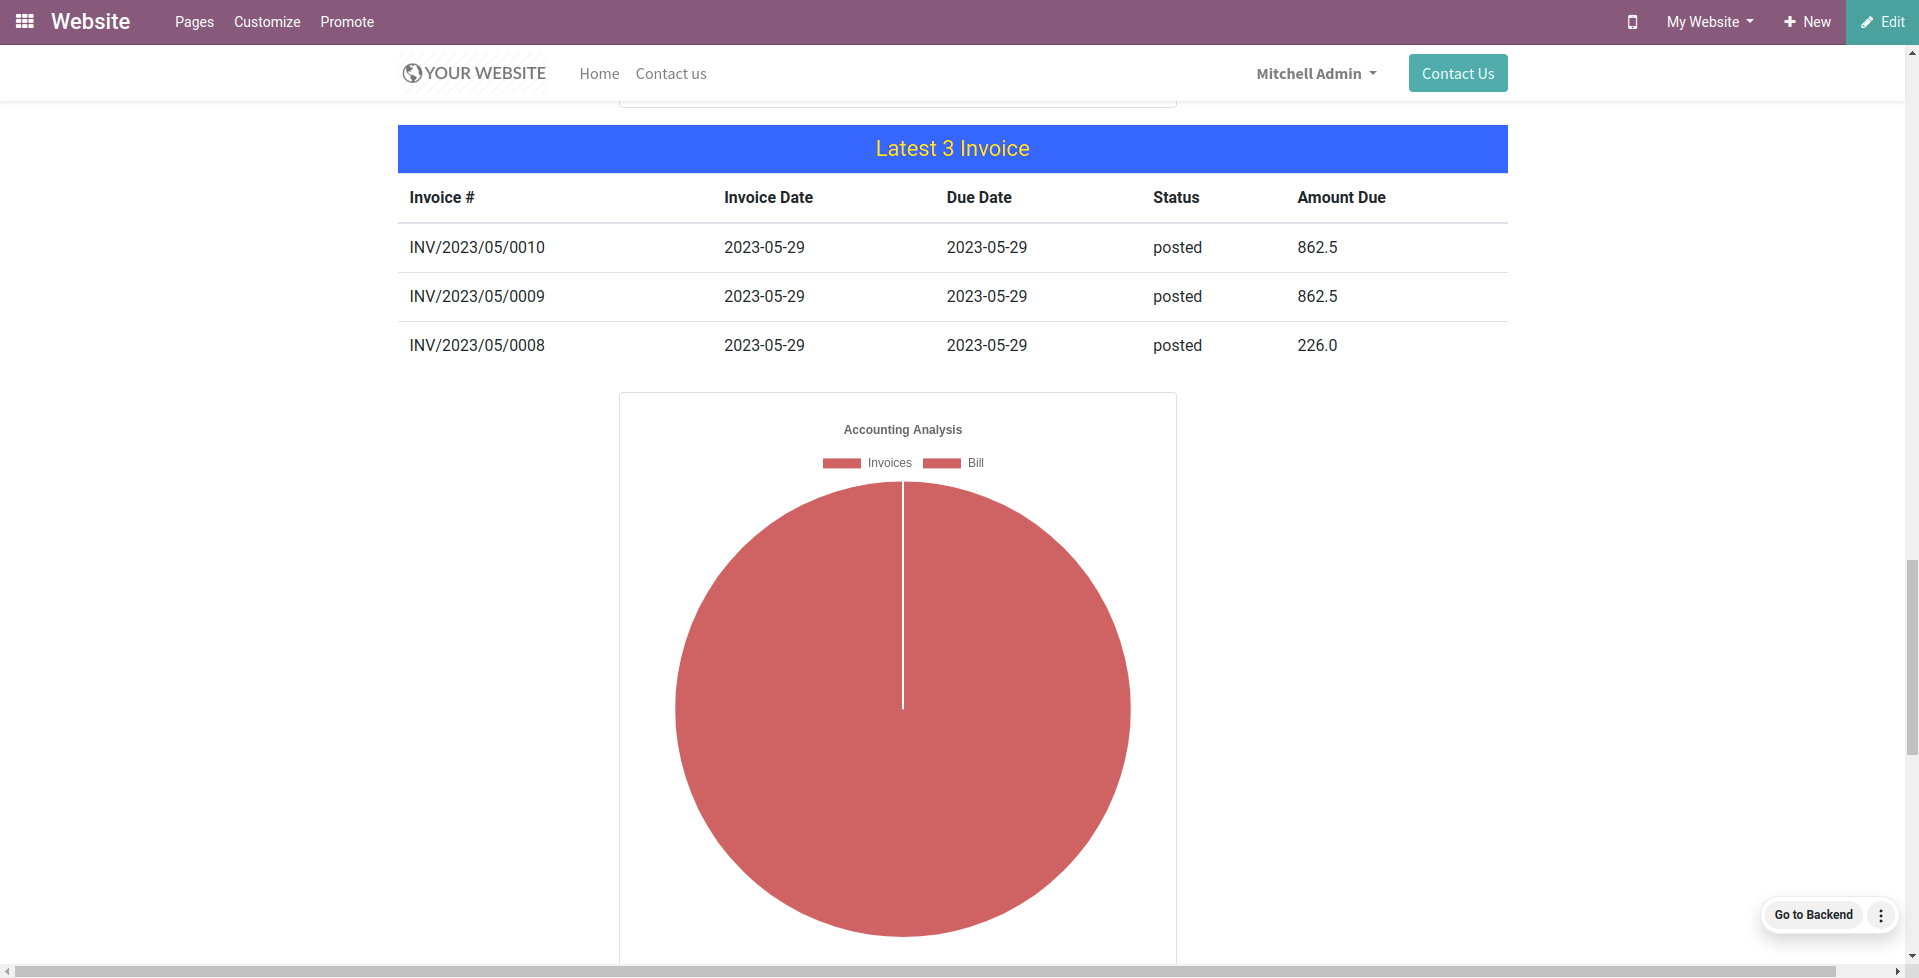Click the teal Contact Us button

(x=1458, y=73)
